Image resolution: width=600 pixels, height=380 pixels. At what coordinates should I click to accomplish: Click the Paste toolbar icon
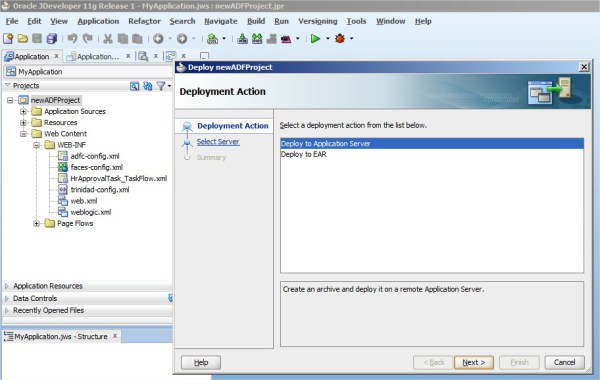tap(137, 39)
